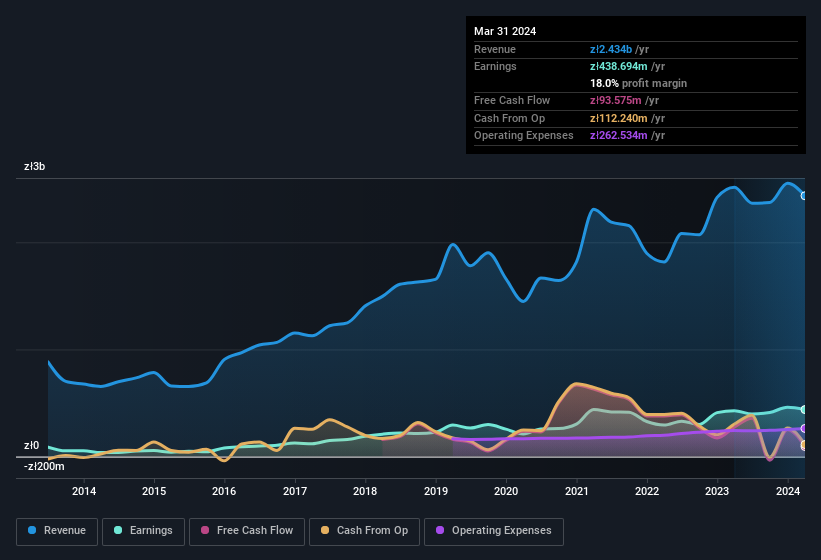821x560 pixels.
Task: Click the 2014 x-axis label
Action: pos(84,491)
